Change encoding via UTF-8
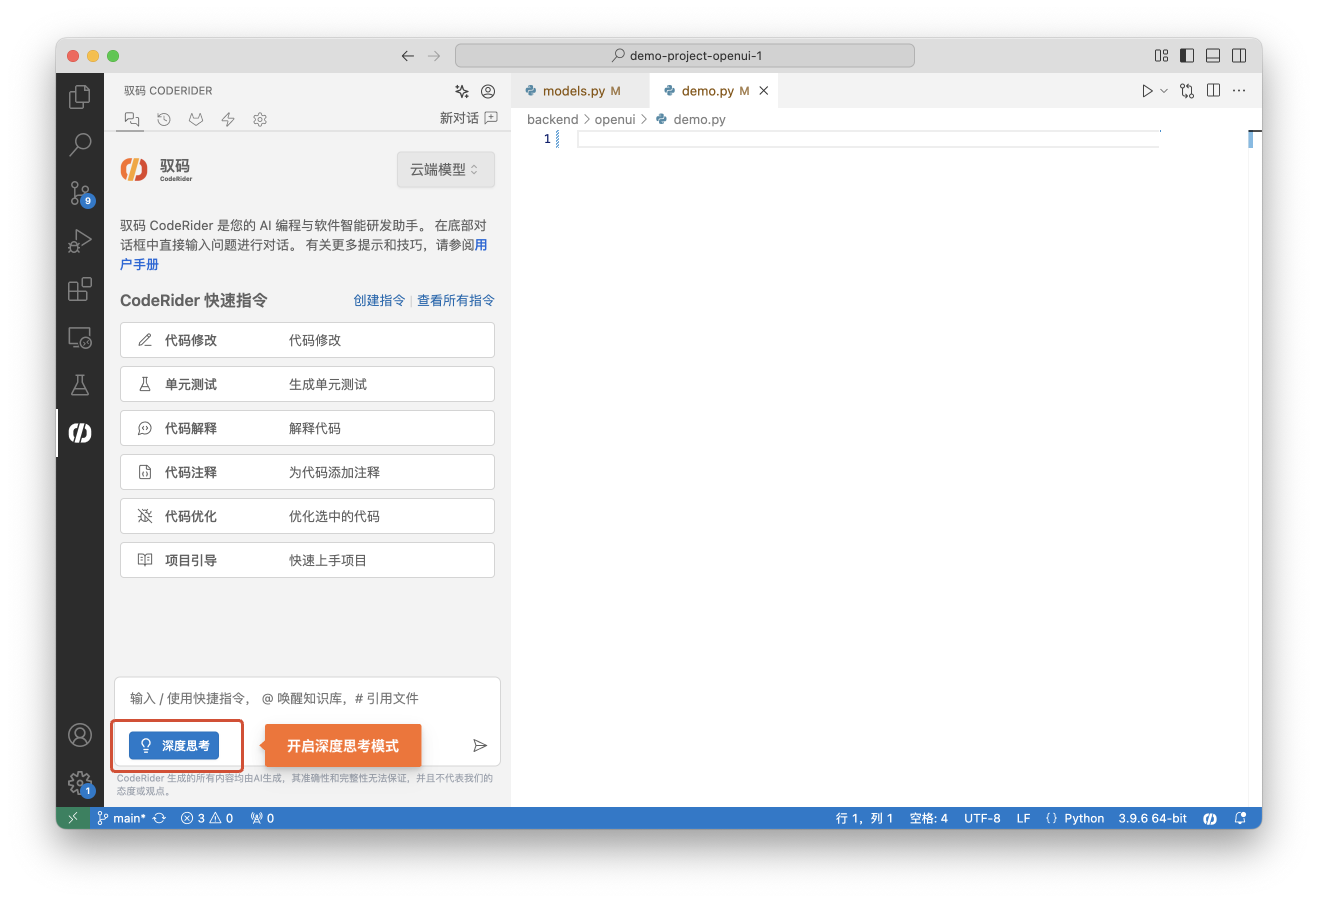Image resolution: width=1318 pixels, height=903 pixels. point(982,818)
